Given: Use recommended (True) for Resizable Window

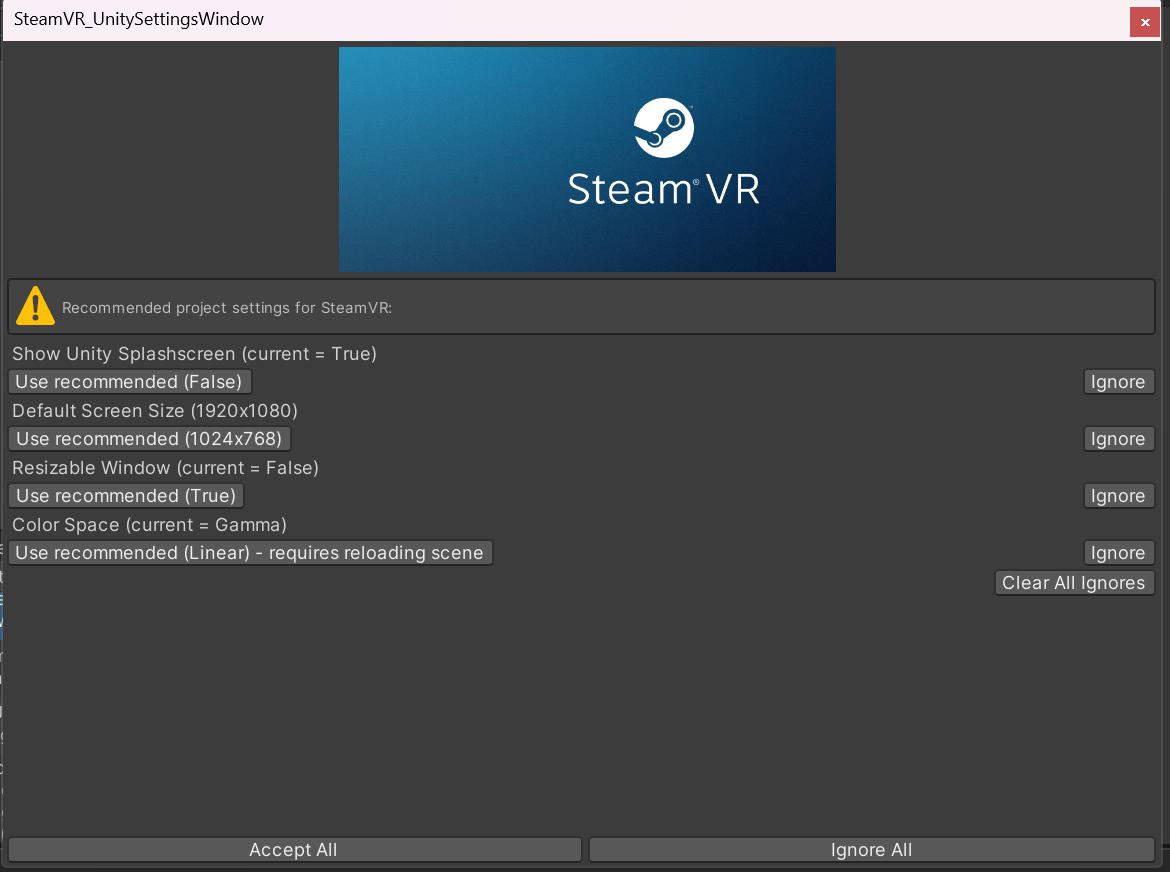Looking at the screenshot, I should coord(126,496).
